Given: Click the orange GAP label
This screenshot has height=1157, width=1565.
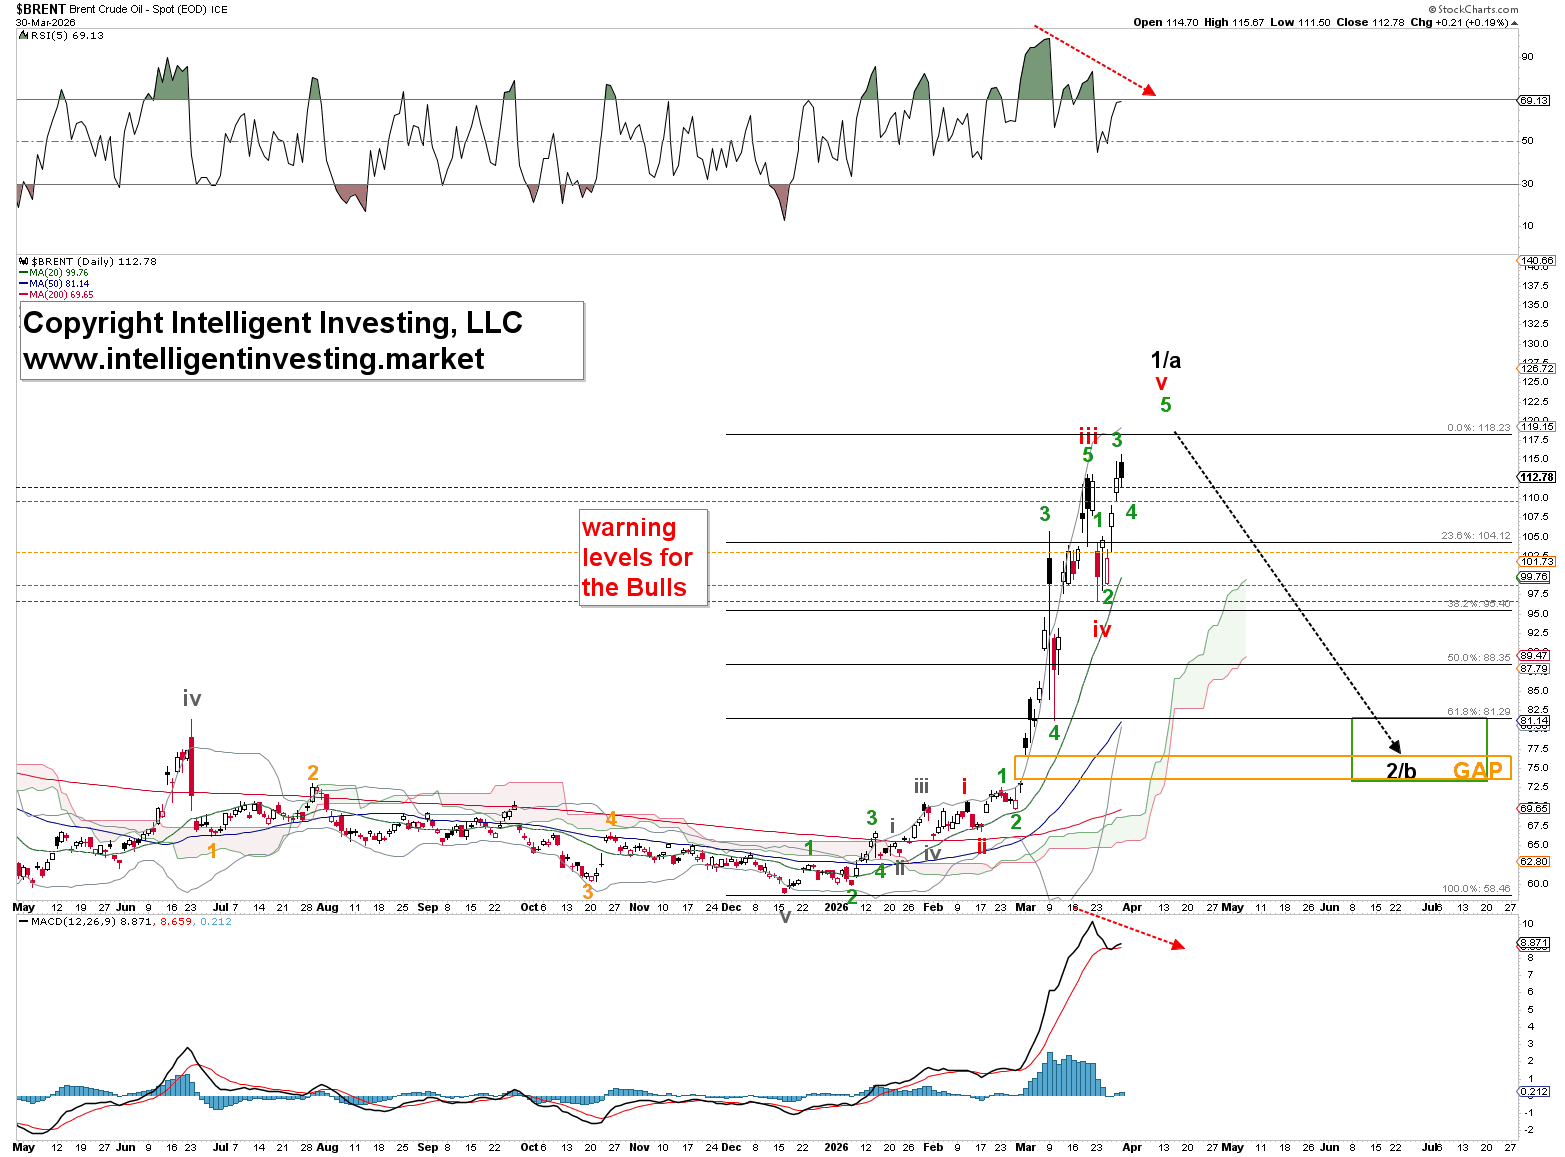Looking at the screenshot, I should [x=1478, y=770].
